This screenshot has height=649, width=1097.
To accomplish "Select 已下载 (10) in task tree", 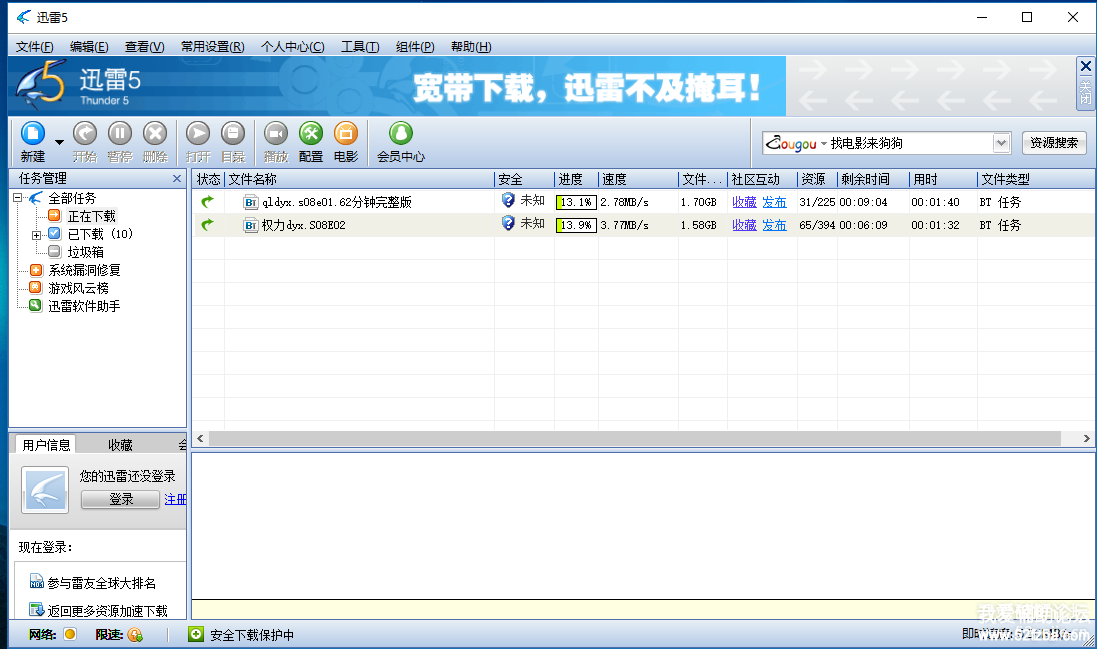I will (100, 234).
